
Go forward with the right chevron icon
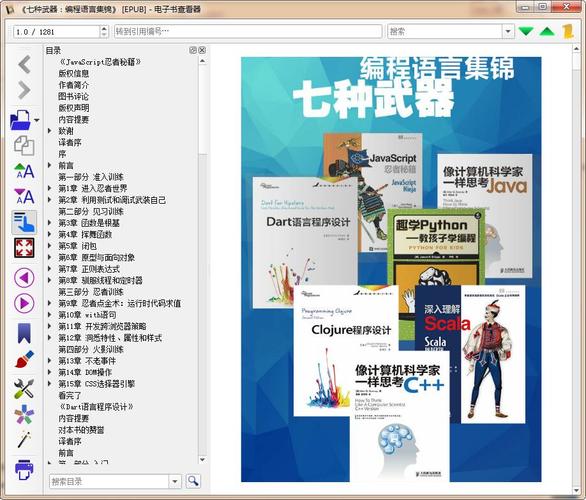tap(24, 90)
